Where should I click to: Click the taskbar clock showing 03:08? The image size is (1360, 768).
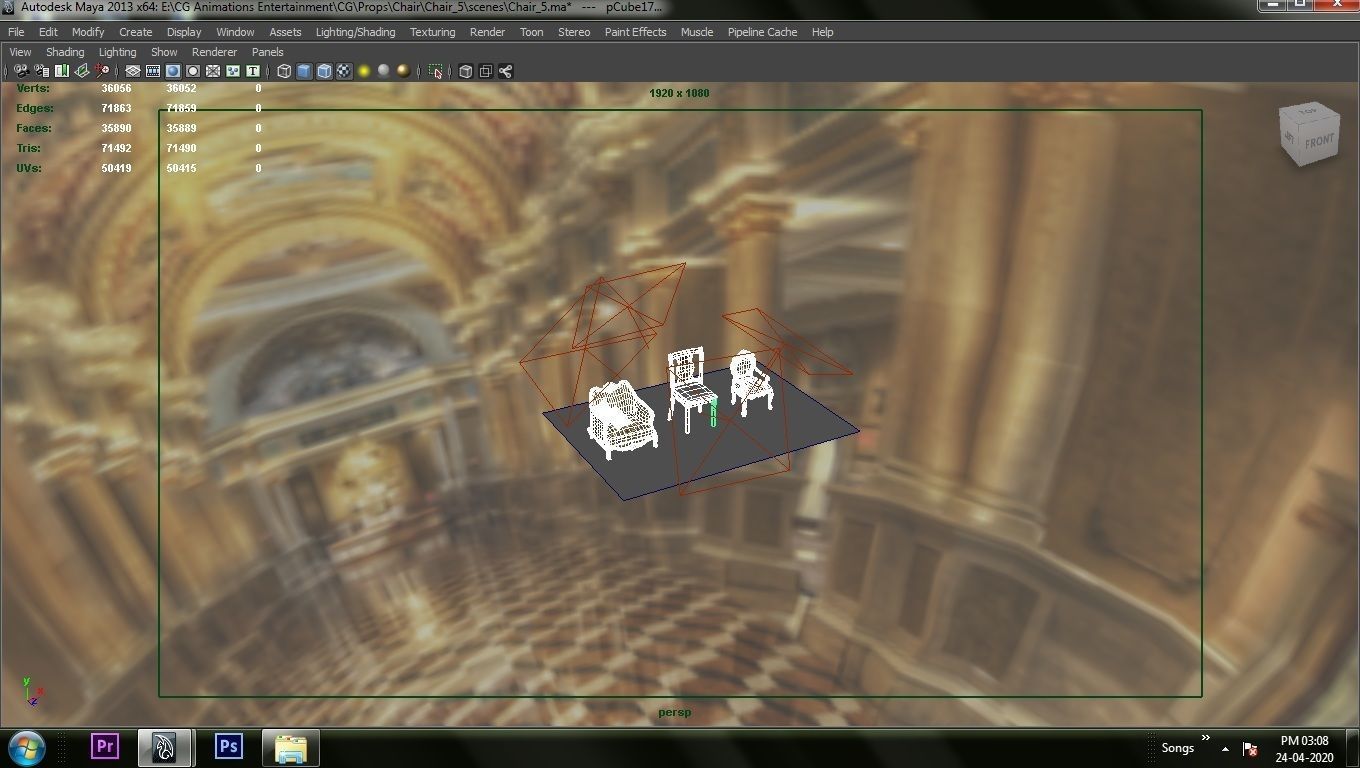pos(1305,748)
